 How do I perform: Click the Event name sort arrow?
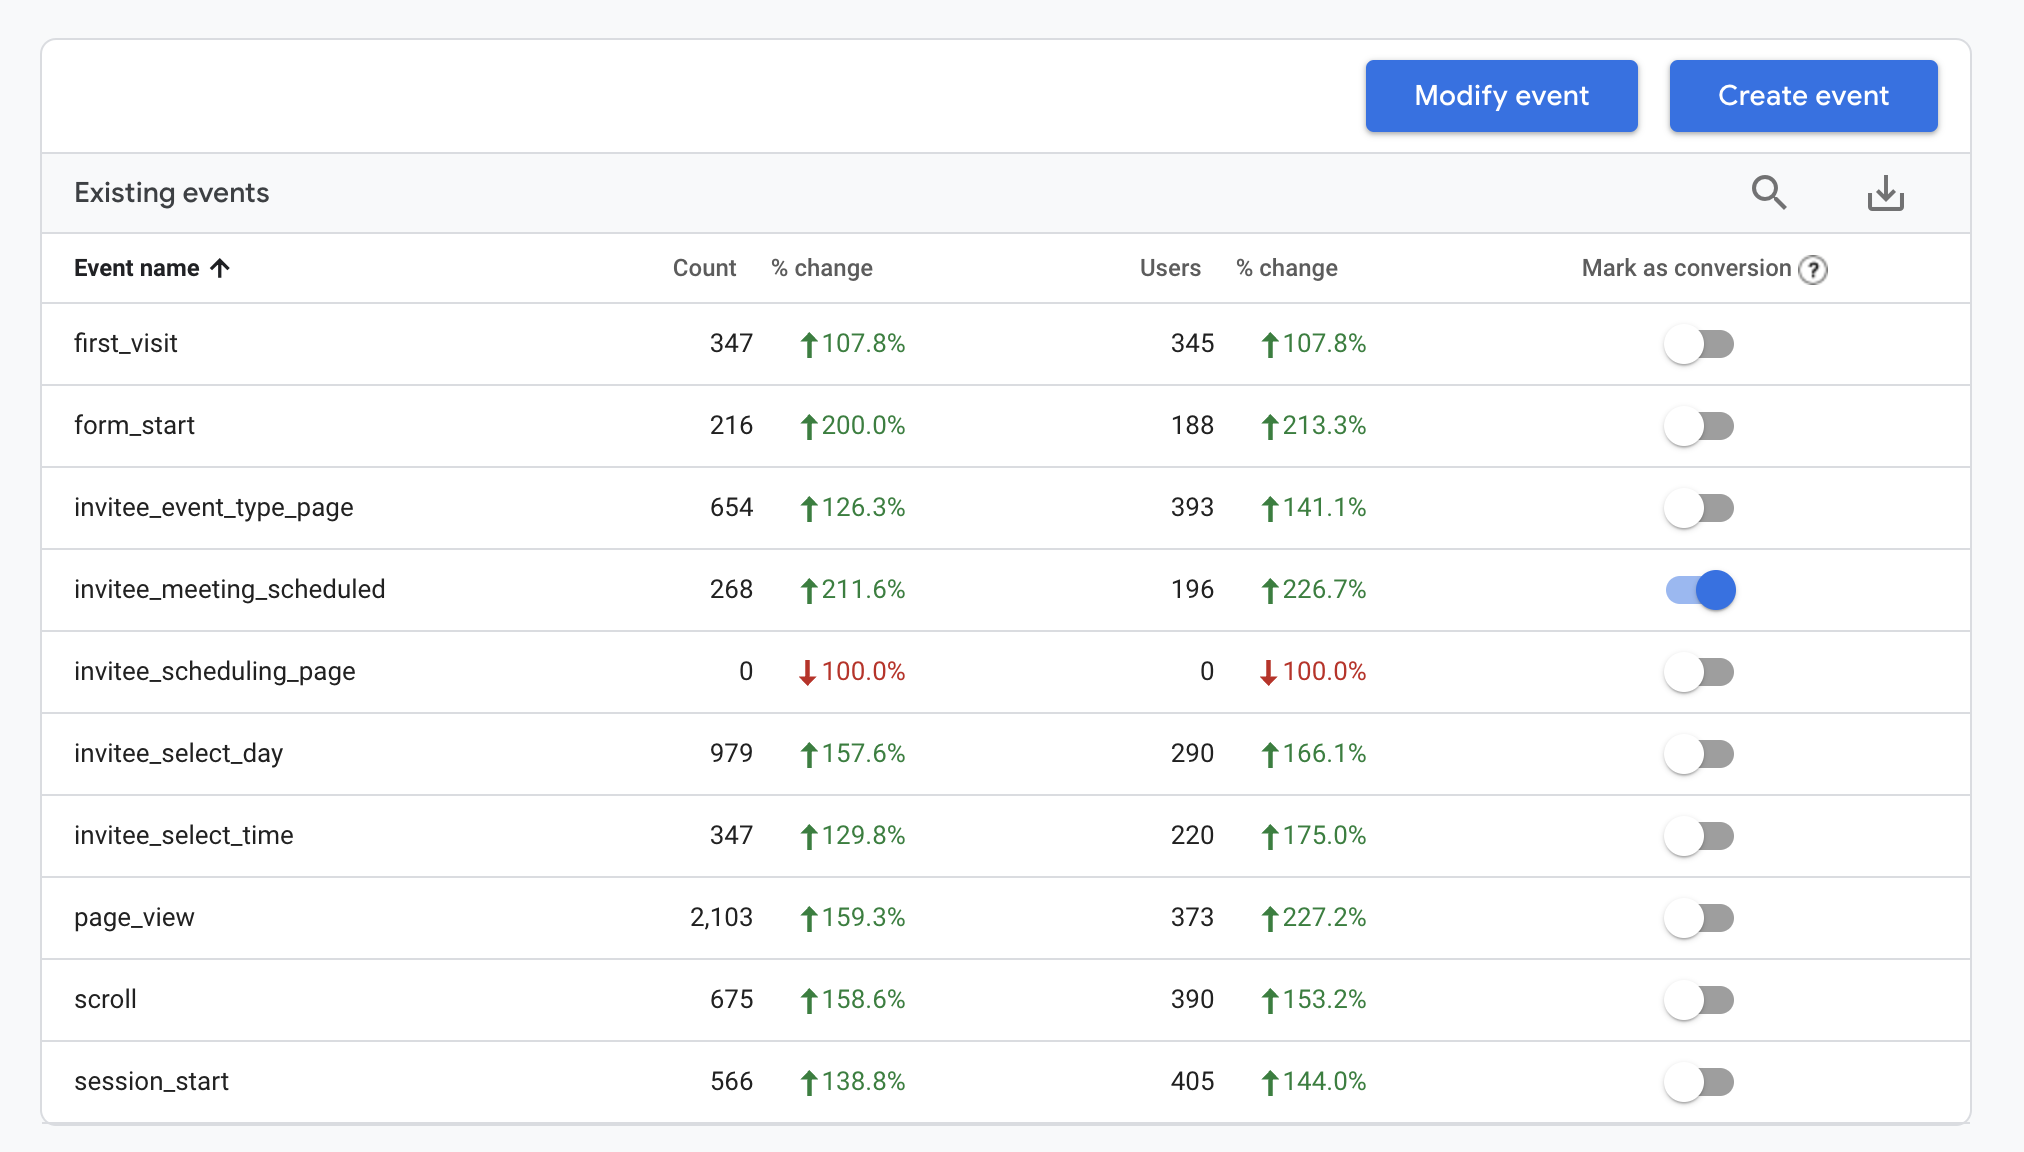pos(220,268)
